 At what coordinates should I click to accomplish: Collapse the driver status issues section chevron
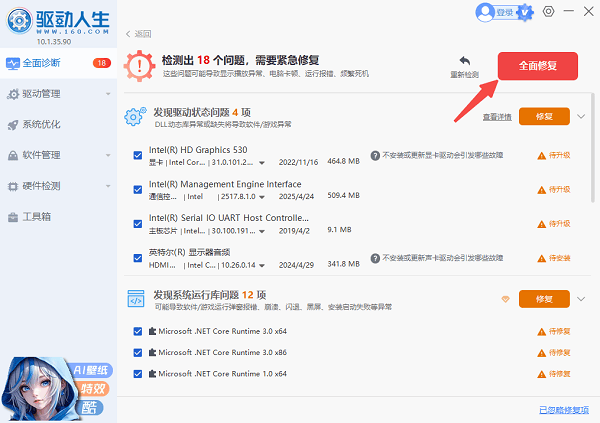pos(582,117)
